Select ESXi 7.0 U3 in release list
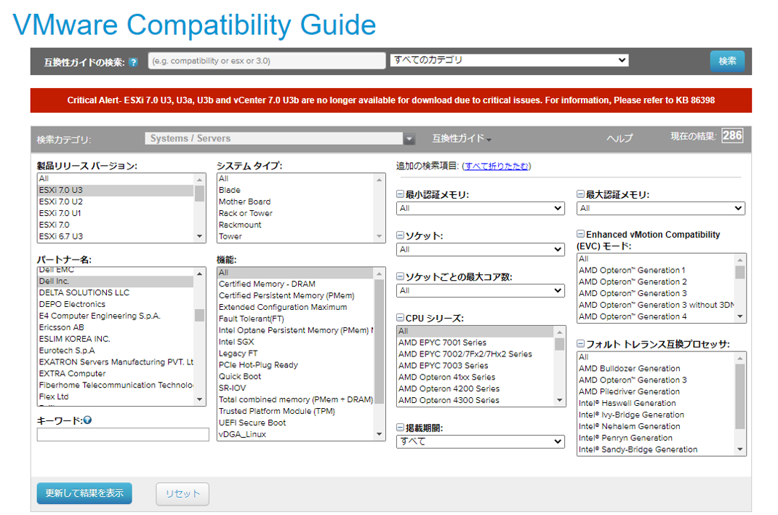The height and width of the screenshot is (515, 778). click(x=116, y=190)
